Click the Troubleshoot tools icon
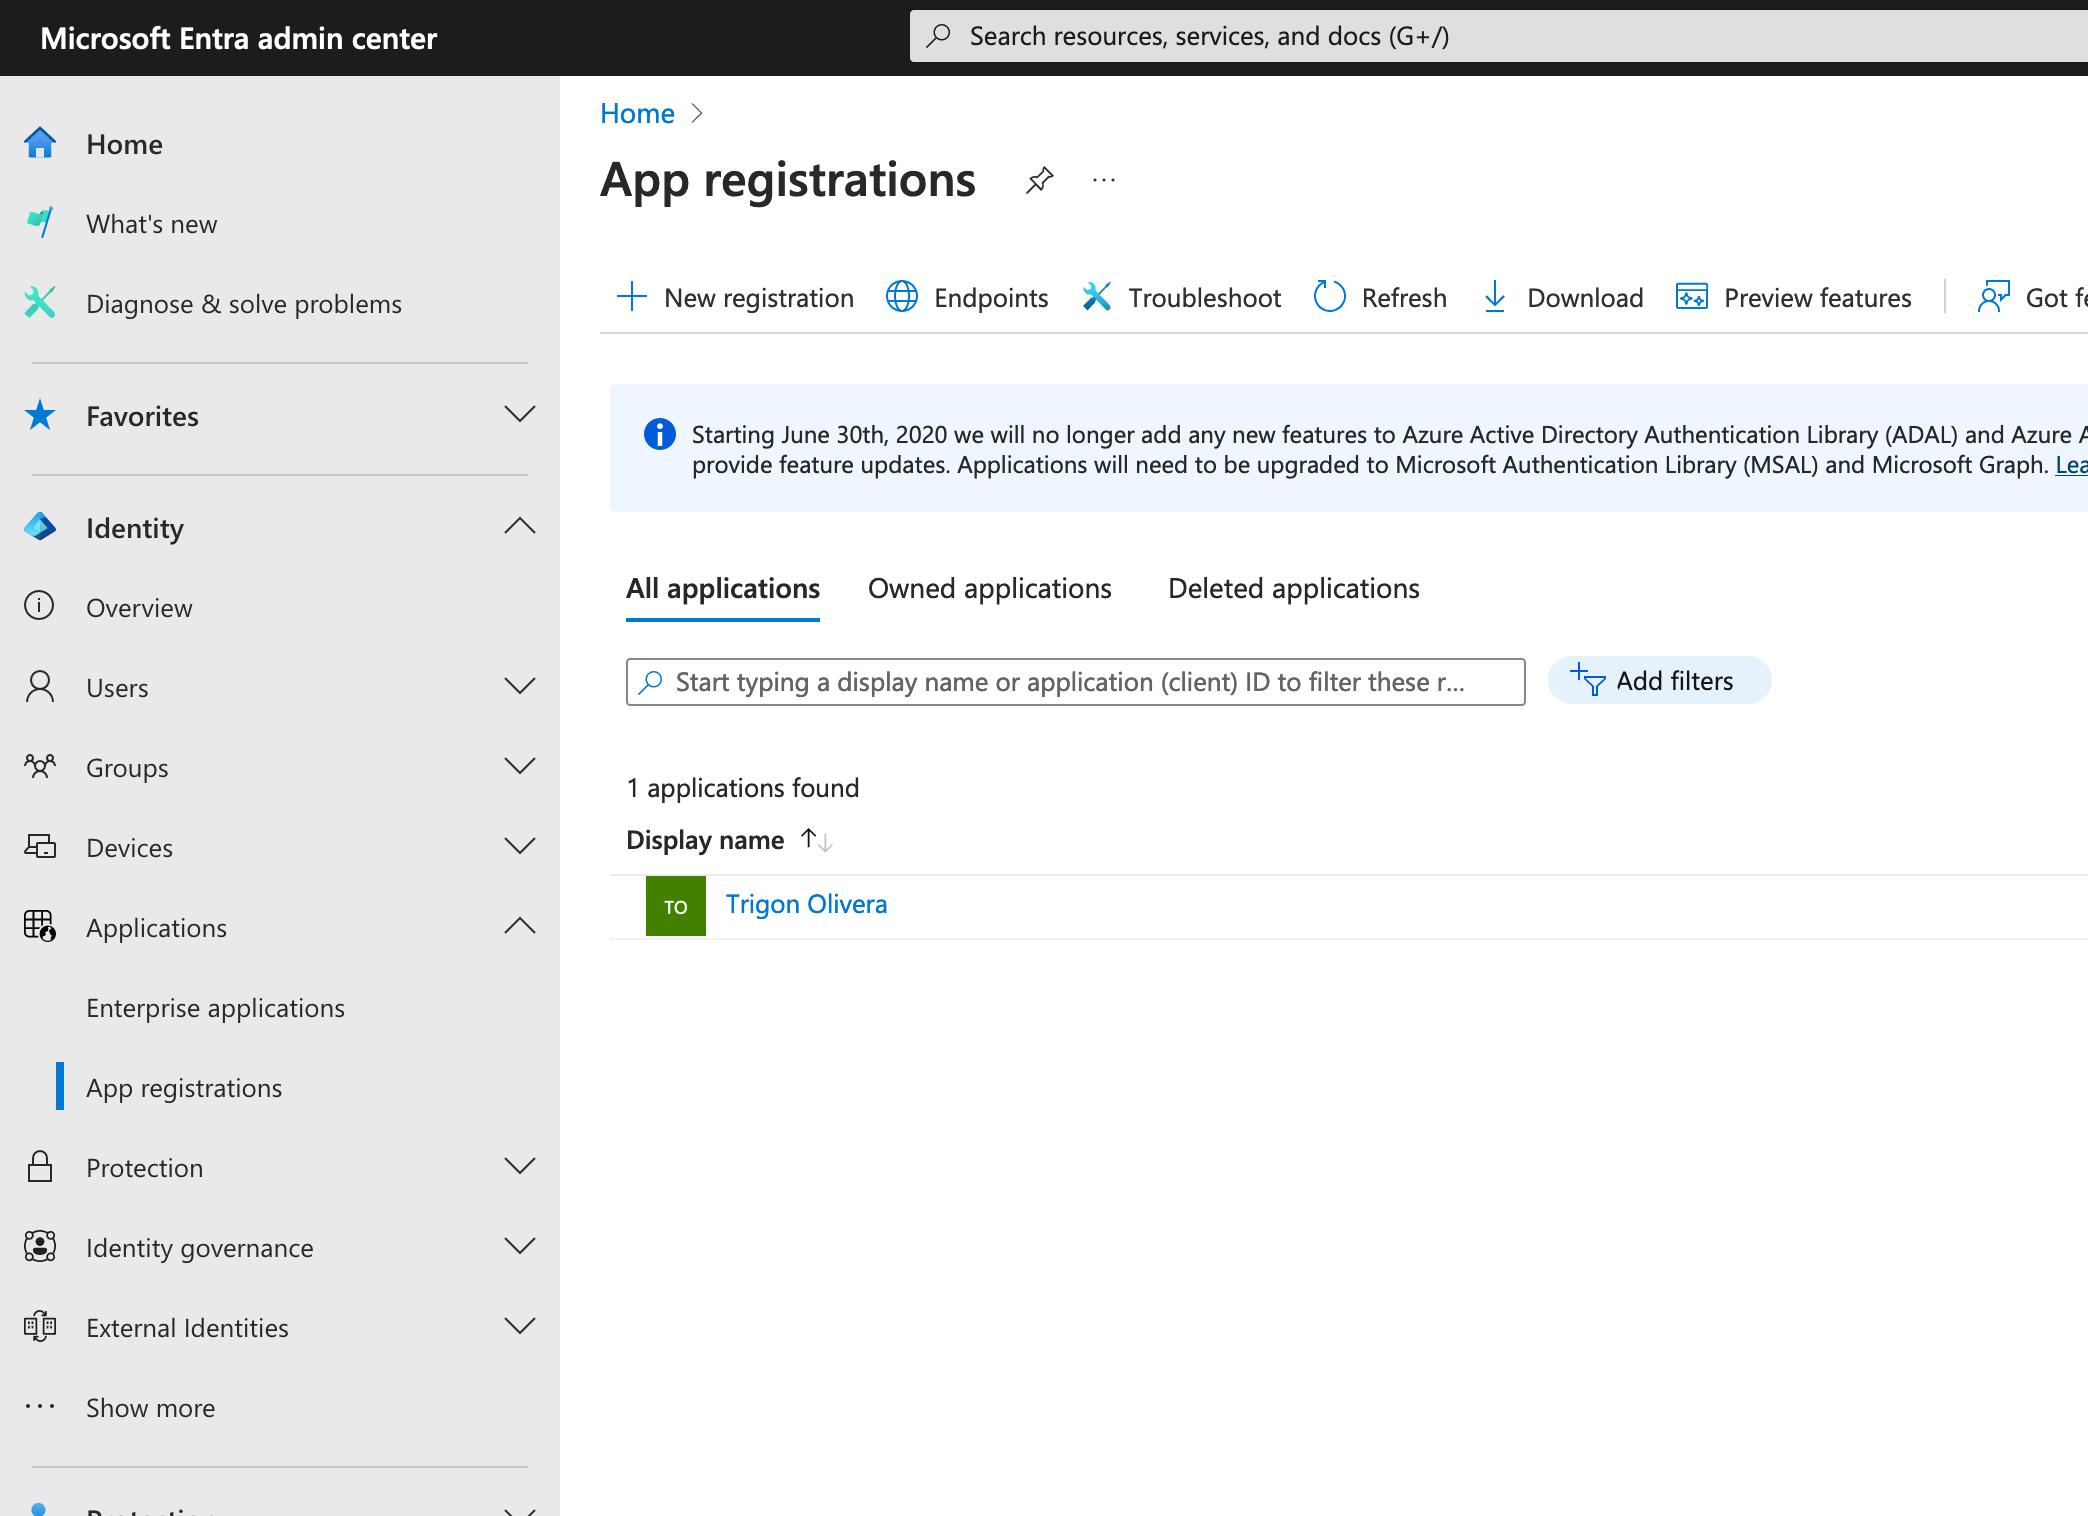 pyautogui.click(x=1097, y=297)
